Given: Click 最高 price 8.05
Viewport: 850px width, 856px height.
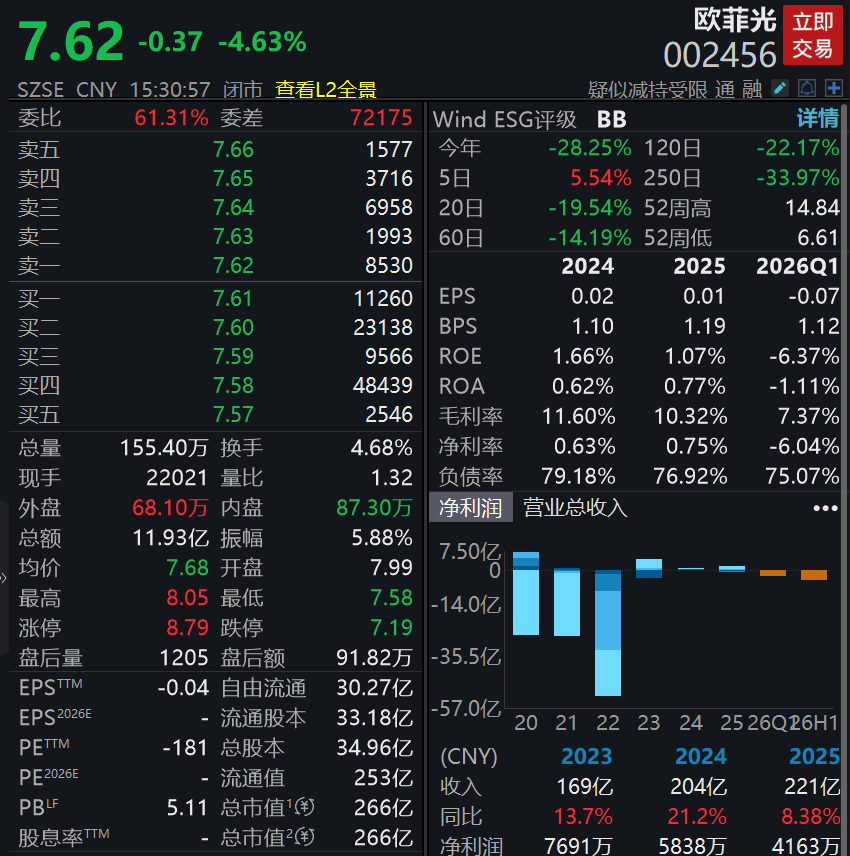Looking at the screenshot, I should (x=187, y=598).
